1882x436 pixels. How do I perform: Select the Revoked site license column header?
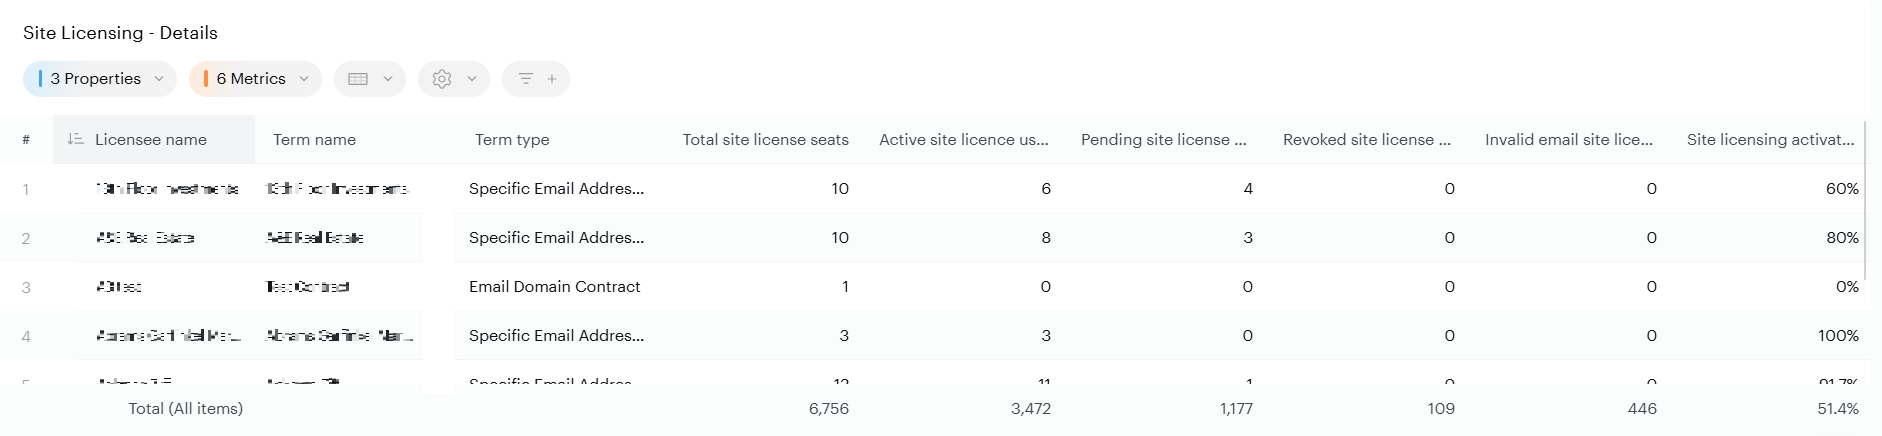[1366, 140]
